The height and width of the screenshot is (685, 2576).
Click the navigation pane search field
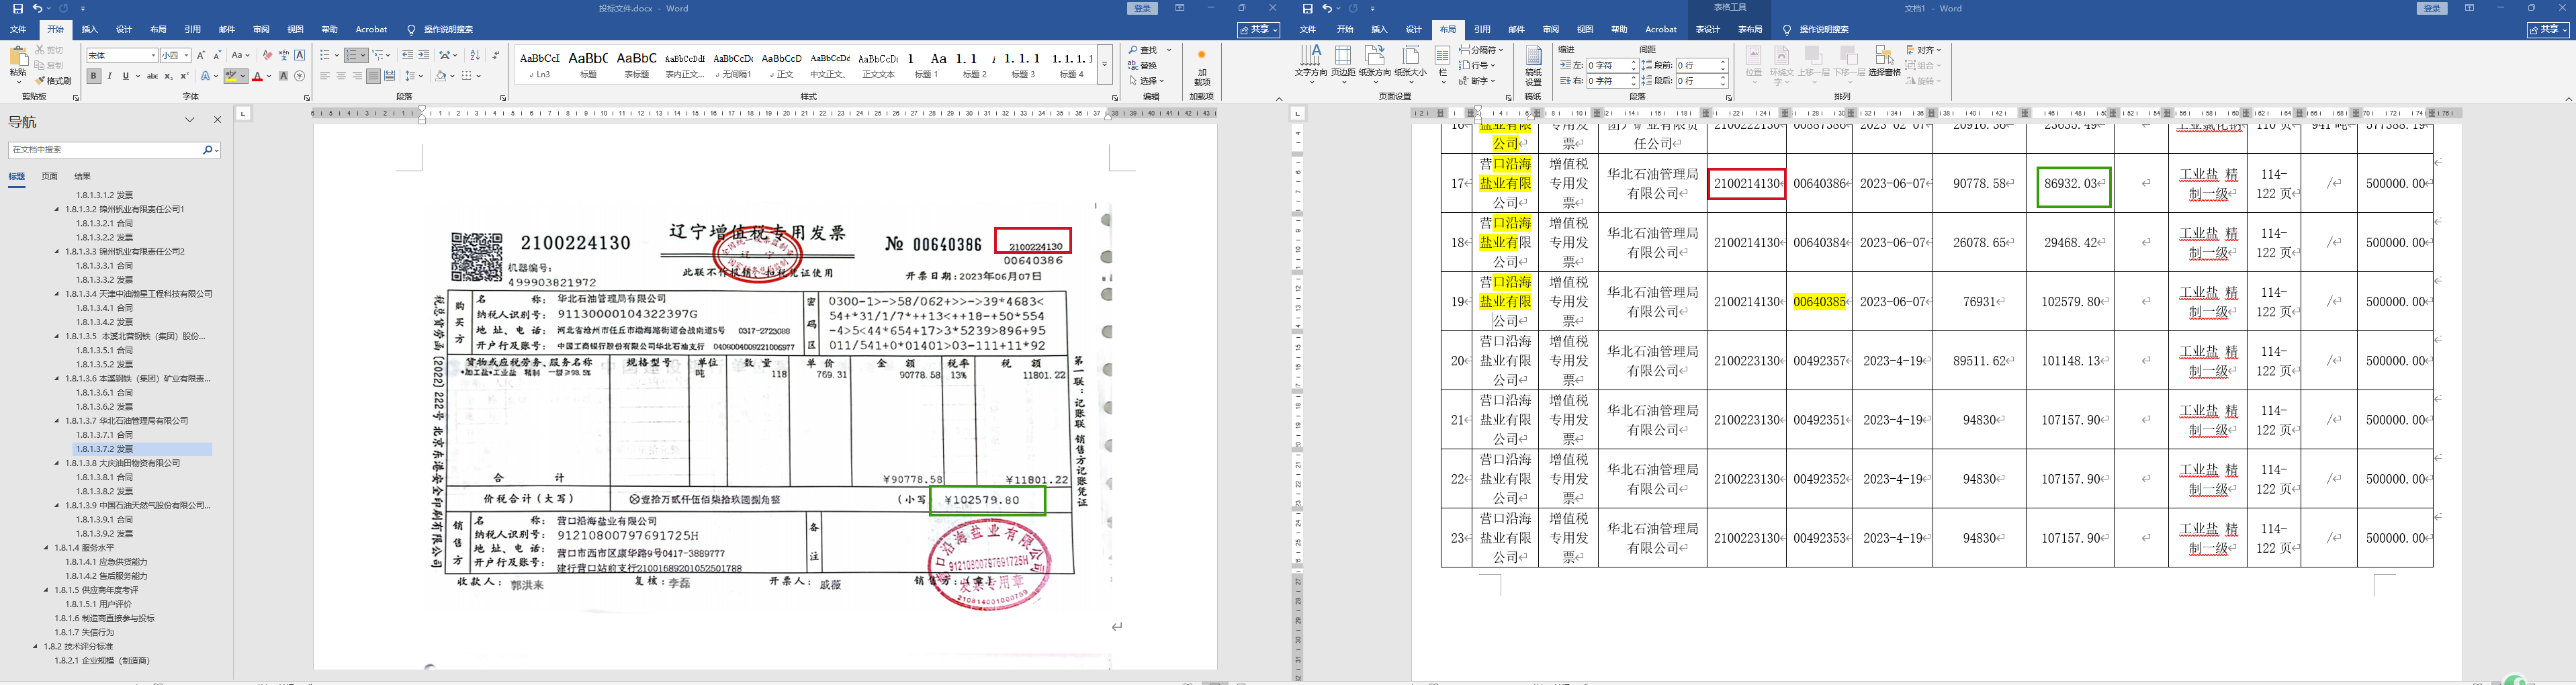[105, 150]
